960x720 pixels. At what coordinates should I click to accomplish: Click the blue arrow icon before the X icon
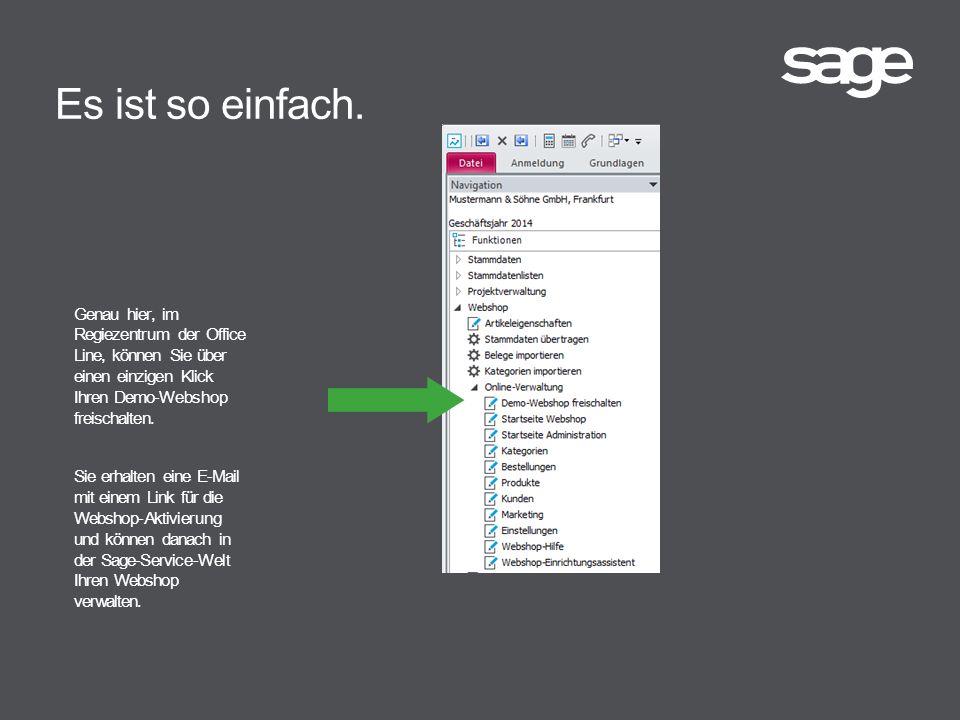[482, 141]
